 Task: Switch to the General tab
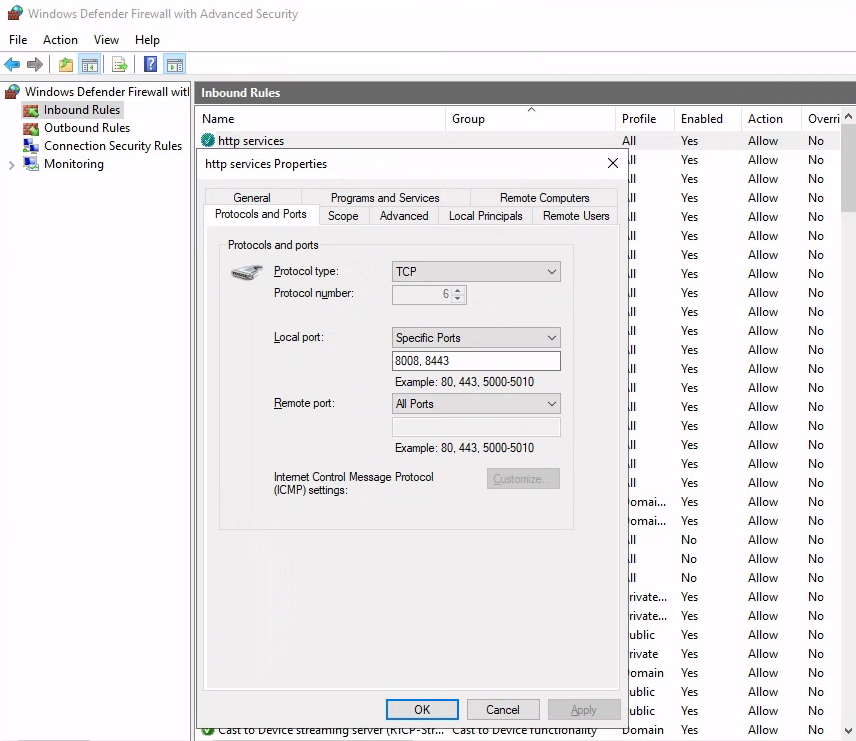pos(252,198)
